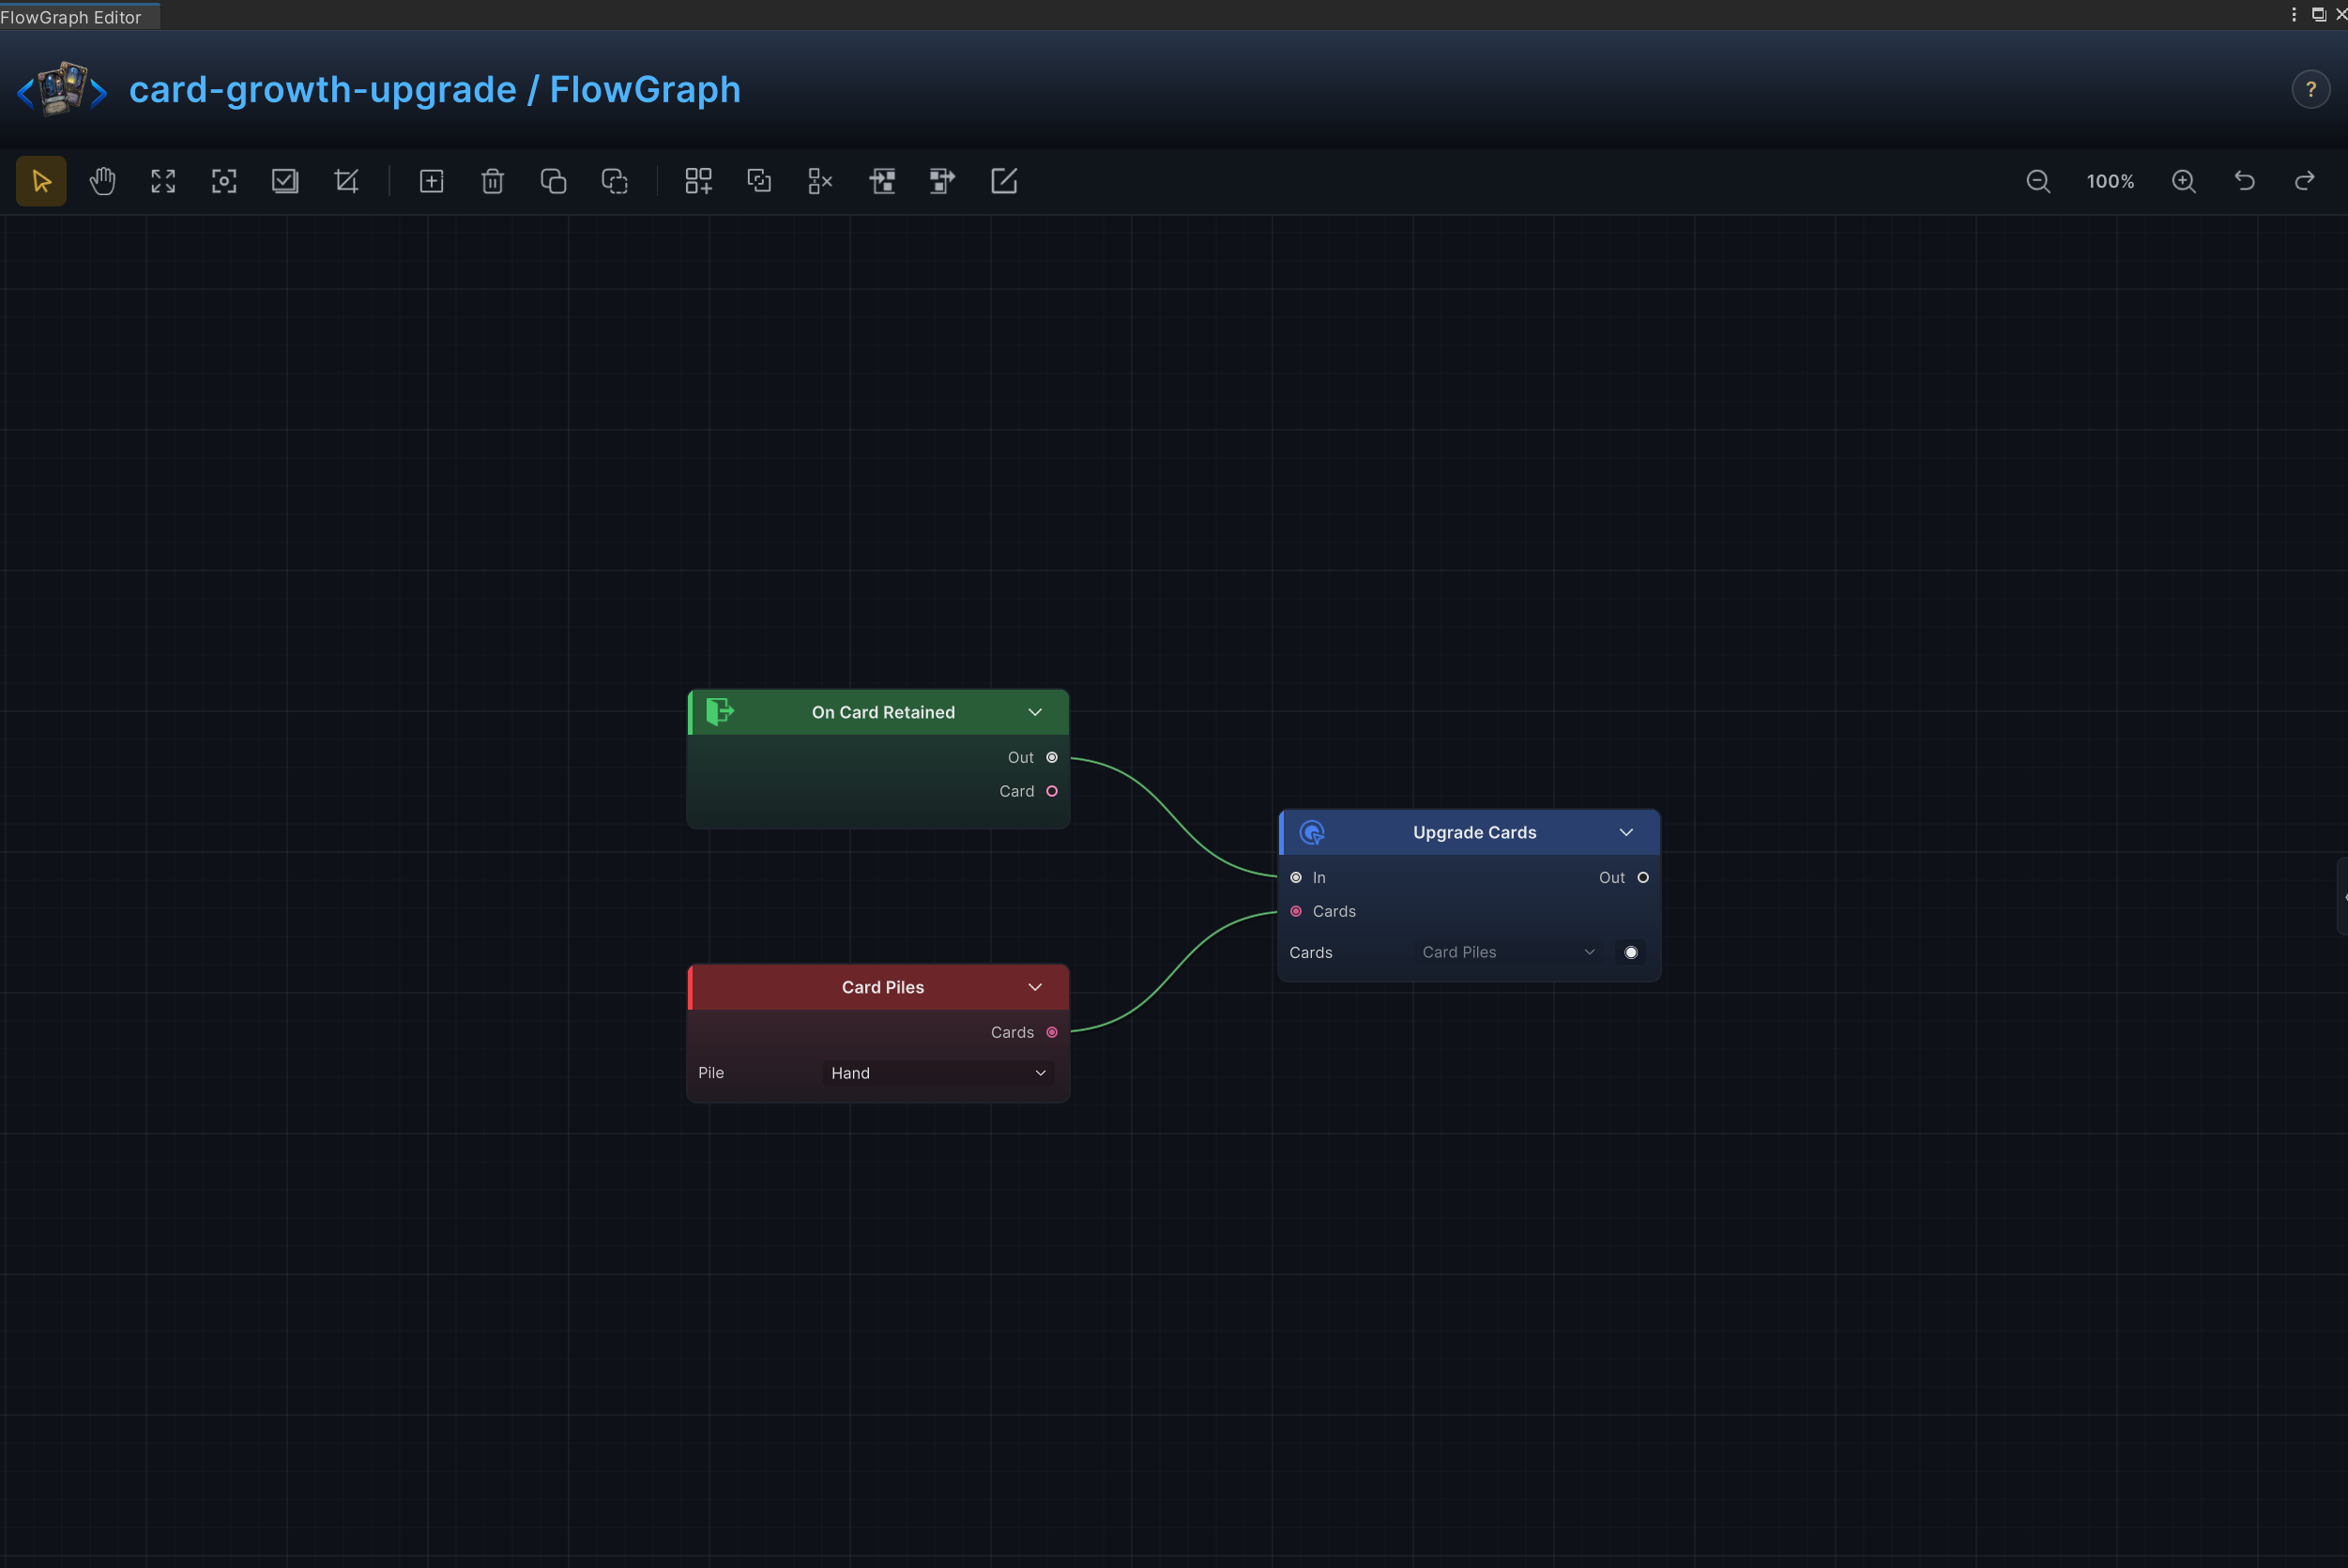Click the fit-to-view expand arrows icon
The image size is (2348, 1568).
pyautogui.click(x=163, y=181)
